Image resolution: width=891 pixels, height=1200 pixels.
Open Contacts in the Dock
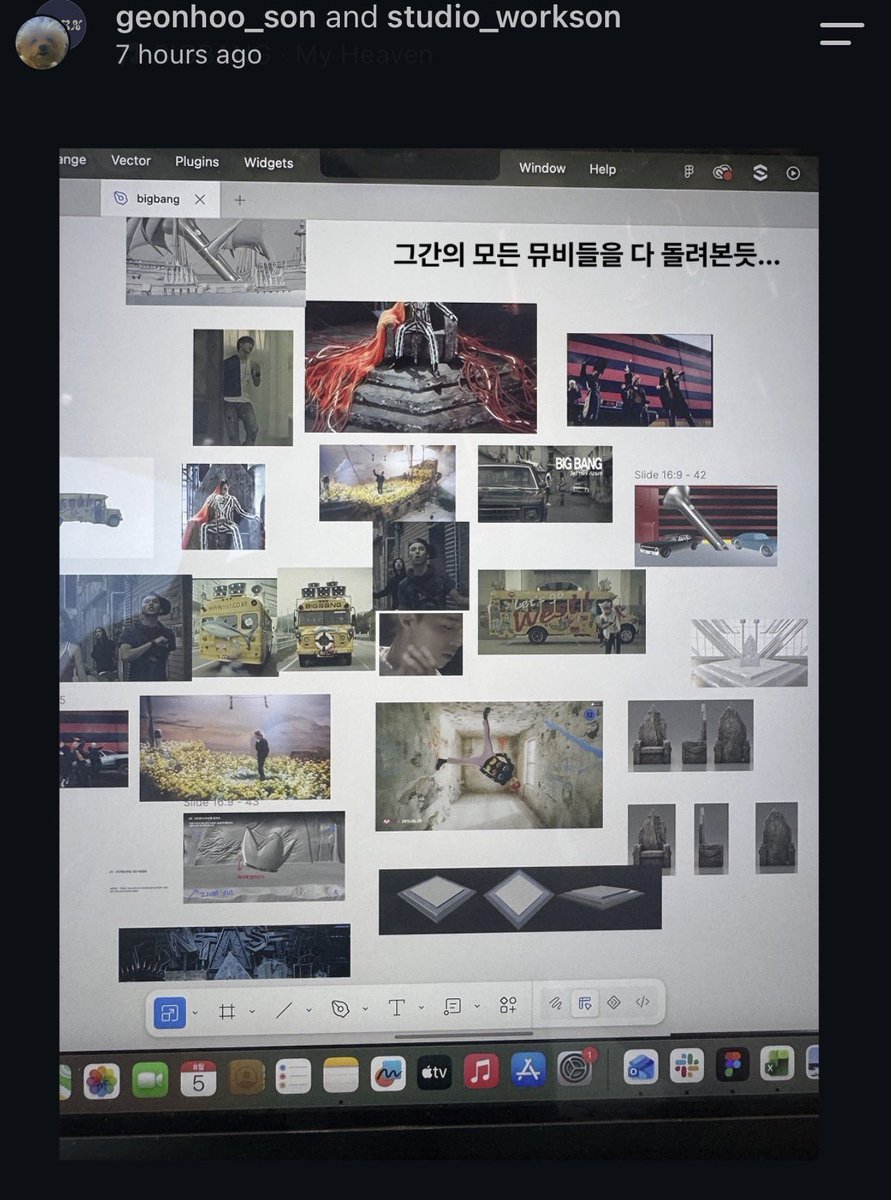click(246, 1077)
